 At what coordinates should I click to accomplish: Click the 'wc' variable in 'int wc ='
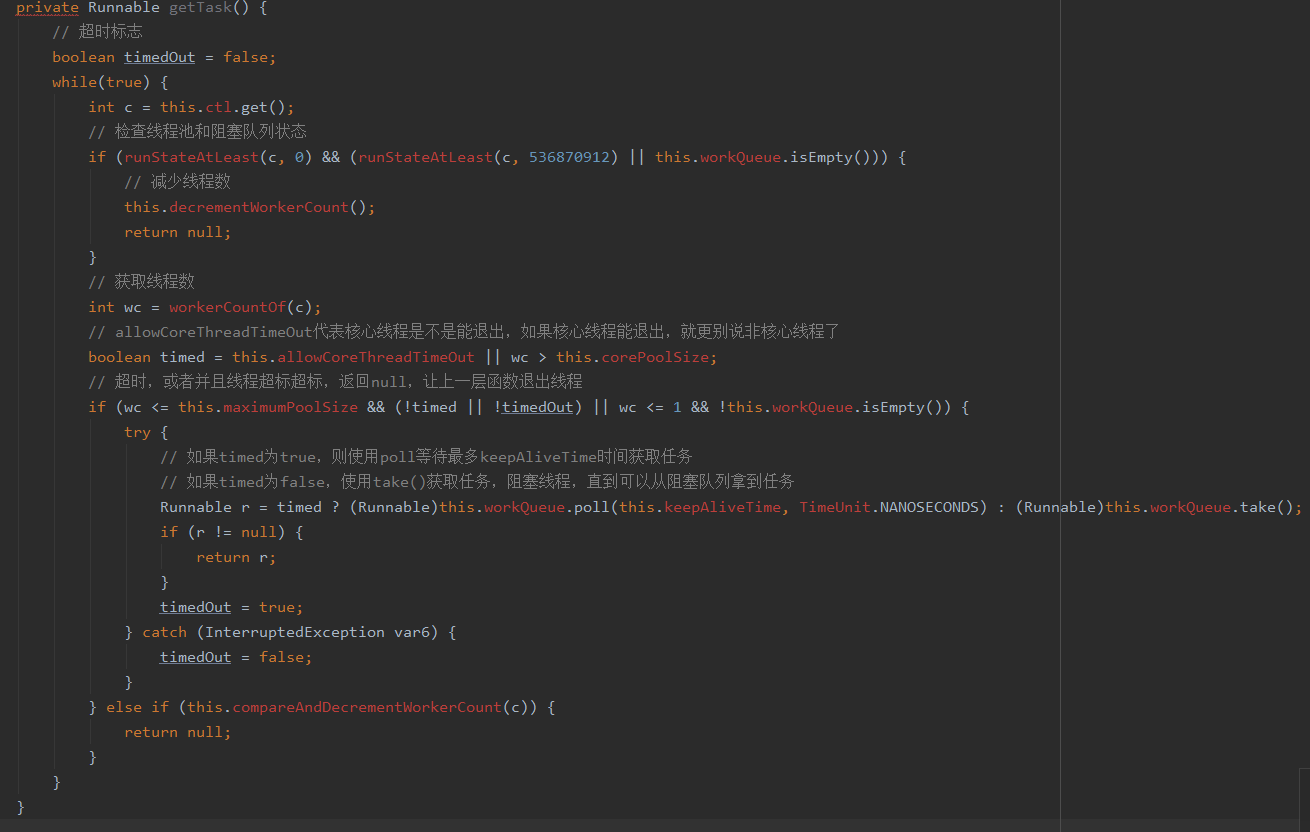coord(132,307)
